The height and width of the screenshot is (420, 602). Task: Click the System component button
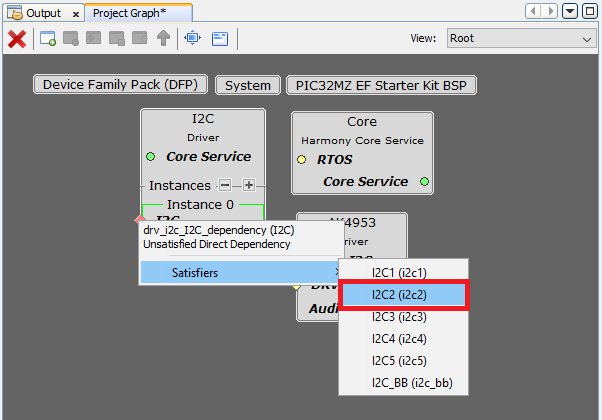point(247,85)
